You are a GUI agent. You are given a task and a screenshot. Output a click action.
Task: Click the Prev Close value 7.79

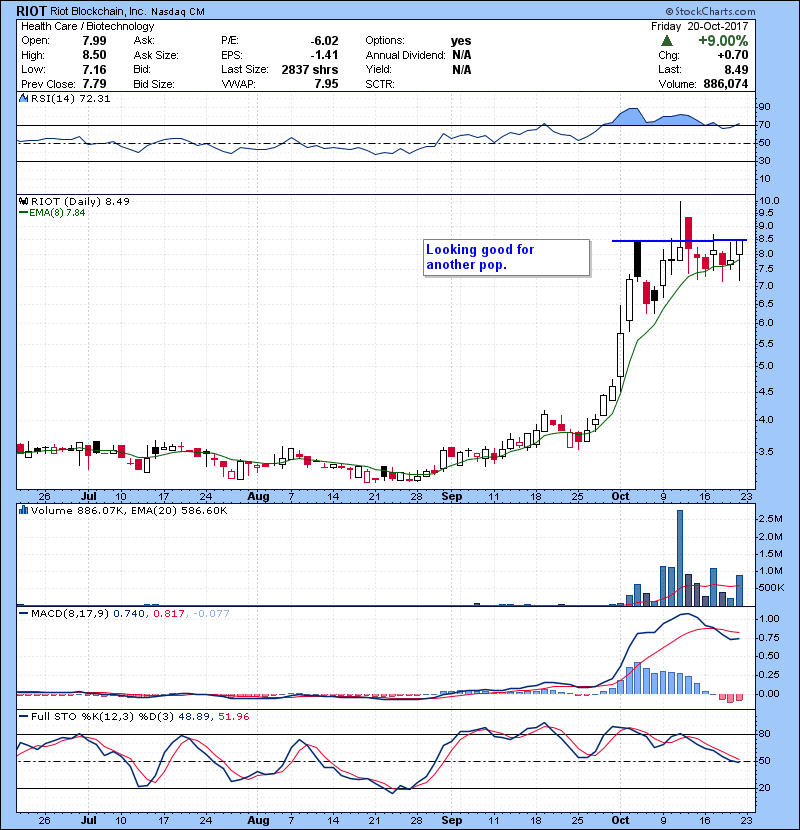click(x=94, y=84)
